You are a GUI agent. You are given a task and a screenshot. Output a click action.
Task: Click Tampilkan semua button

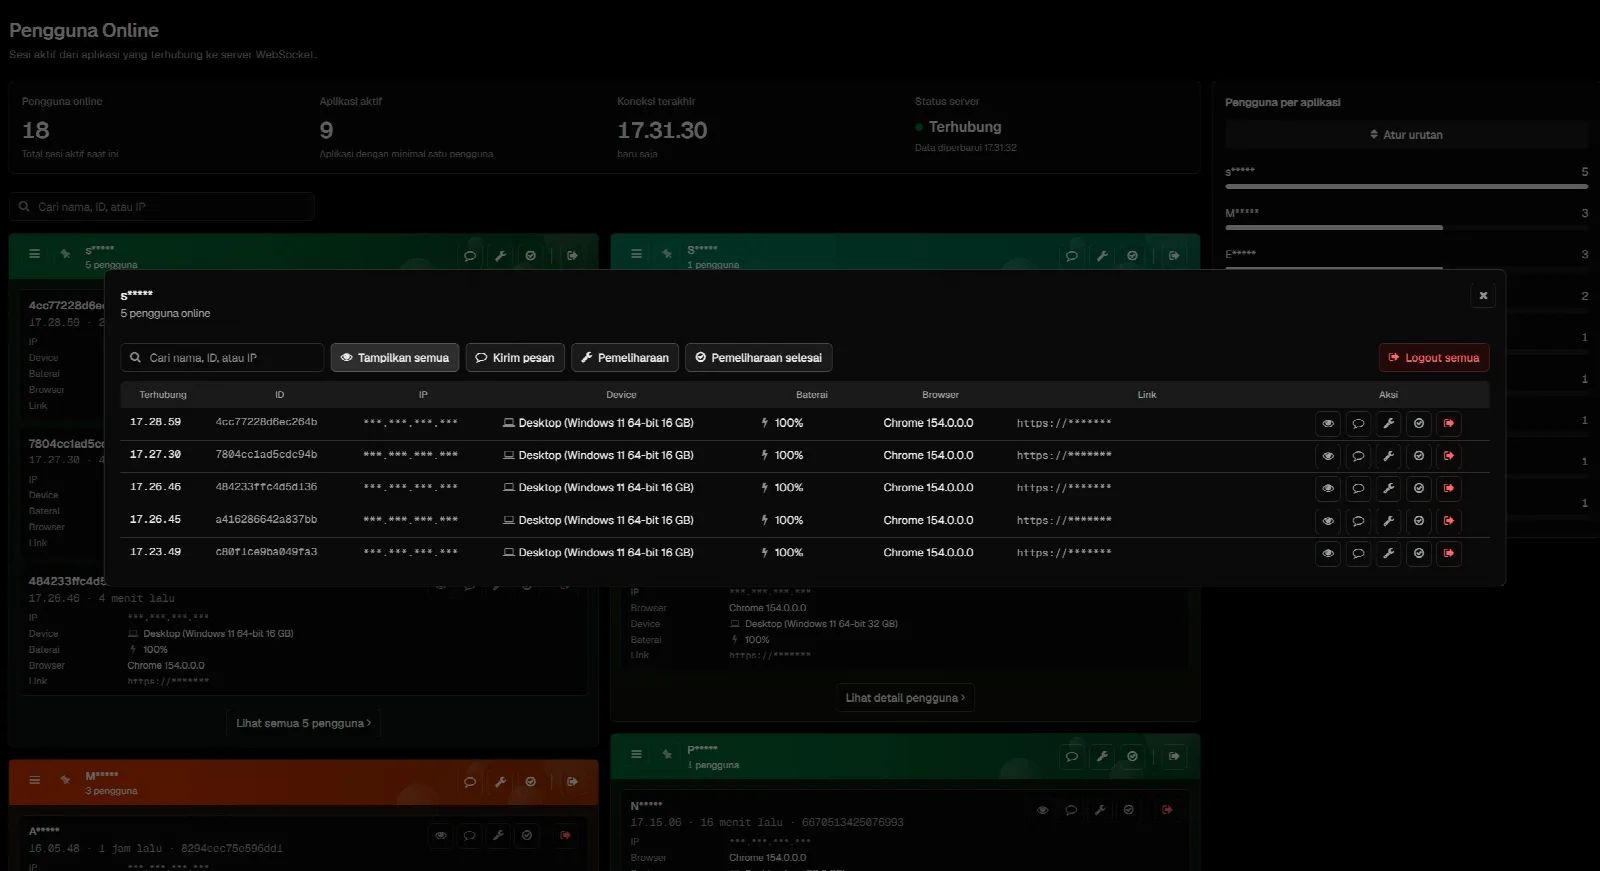coord(395,358)
